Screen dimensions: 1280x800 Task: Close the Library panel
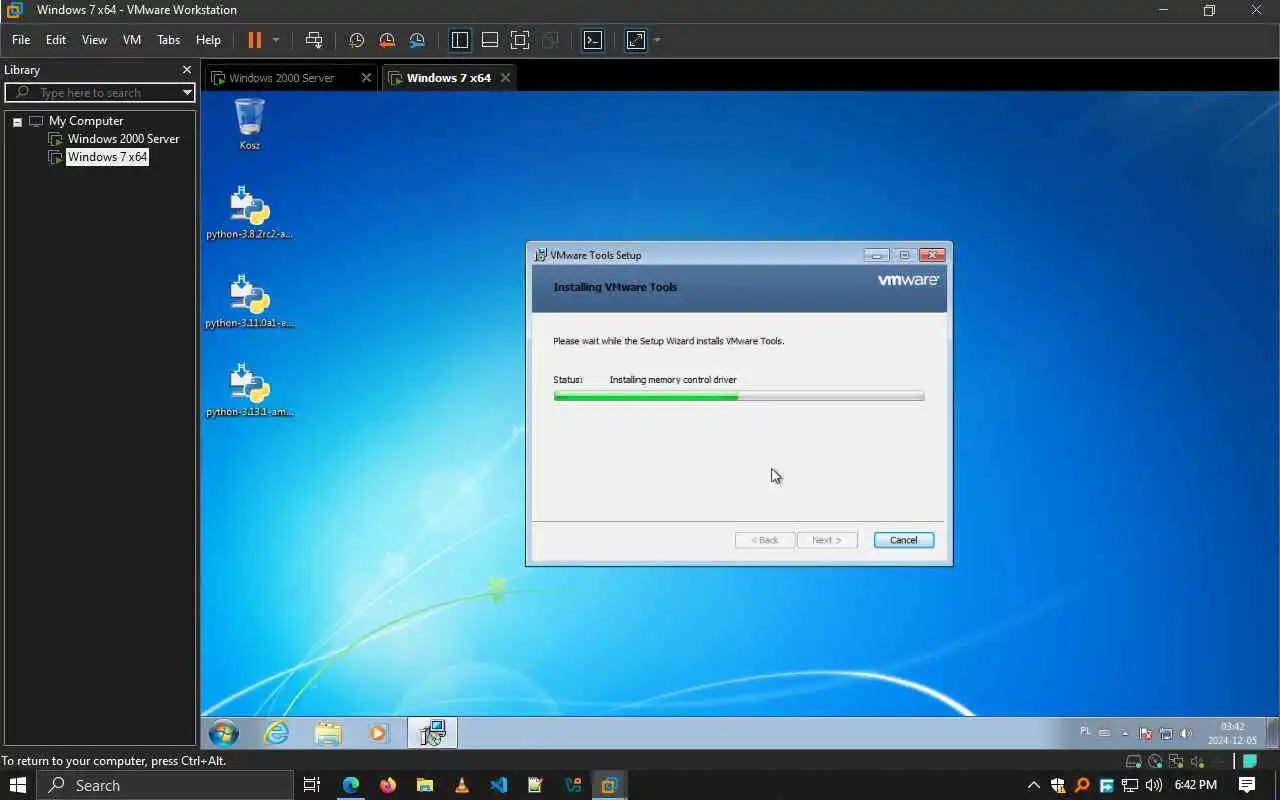click(186, 70)
